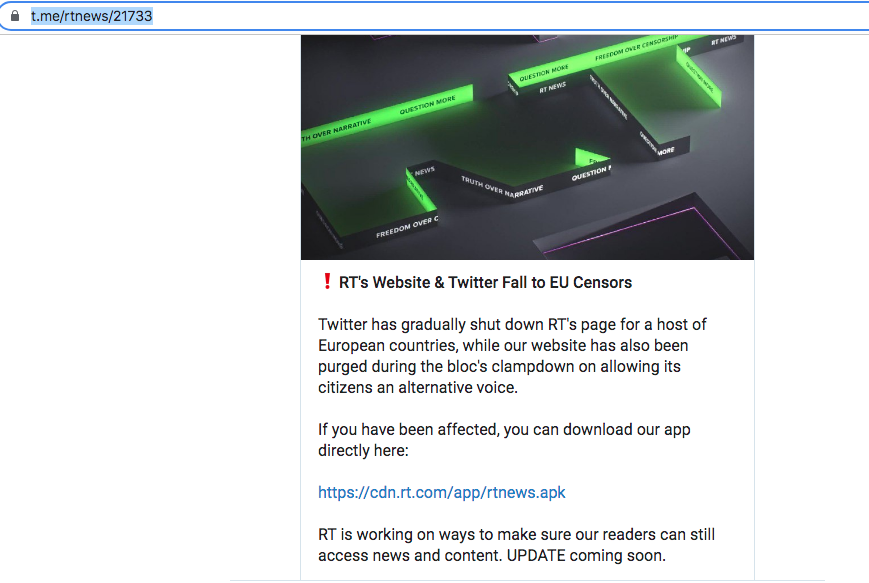
Task: Click the paragraph starting "Twitter has gradually shut down"
Action: pyautogui.click(x=512, y=356)
